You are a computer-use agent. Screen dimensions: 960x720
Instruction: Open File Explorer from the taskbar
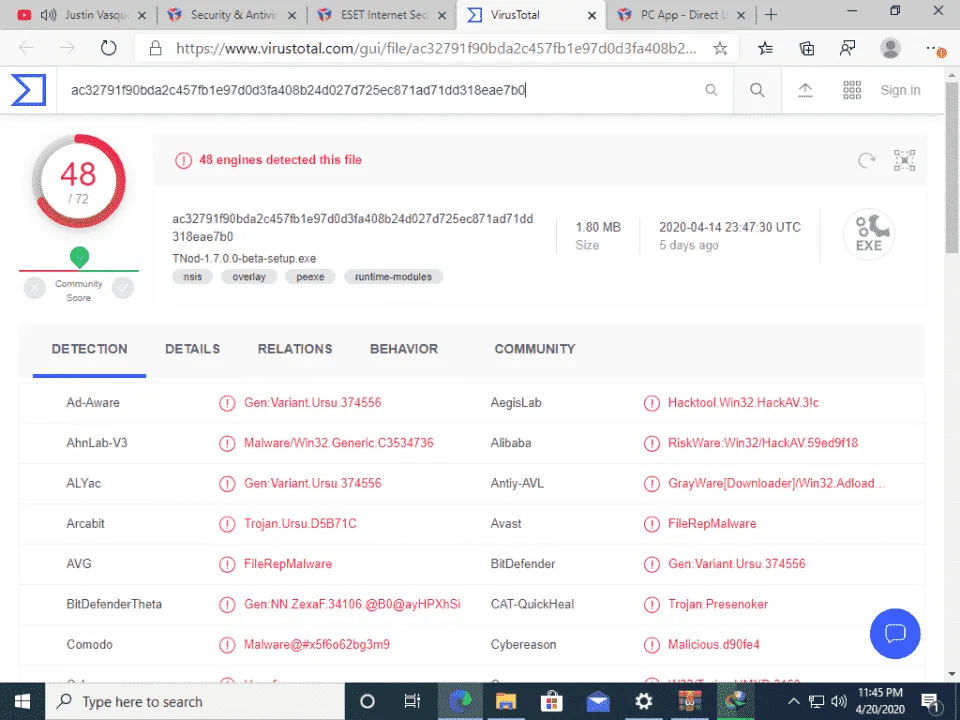pyautogui.click(x=506, y=702)
